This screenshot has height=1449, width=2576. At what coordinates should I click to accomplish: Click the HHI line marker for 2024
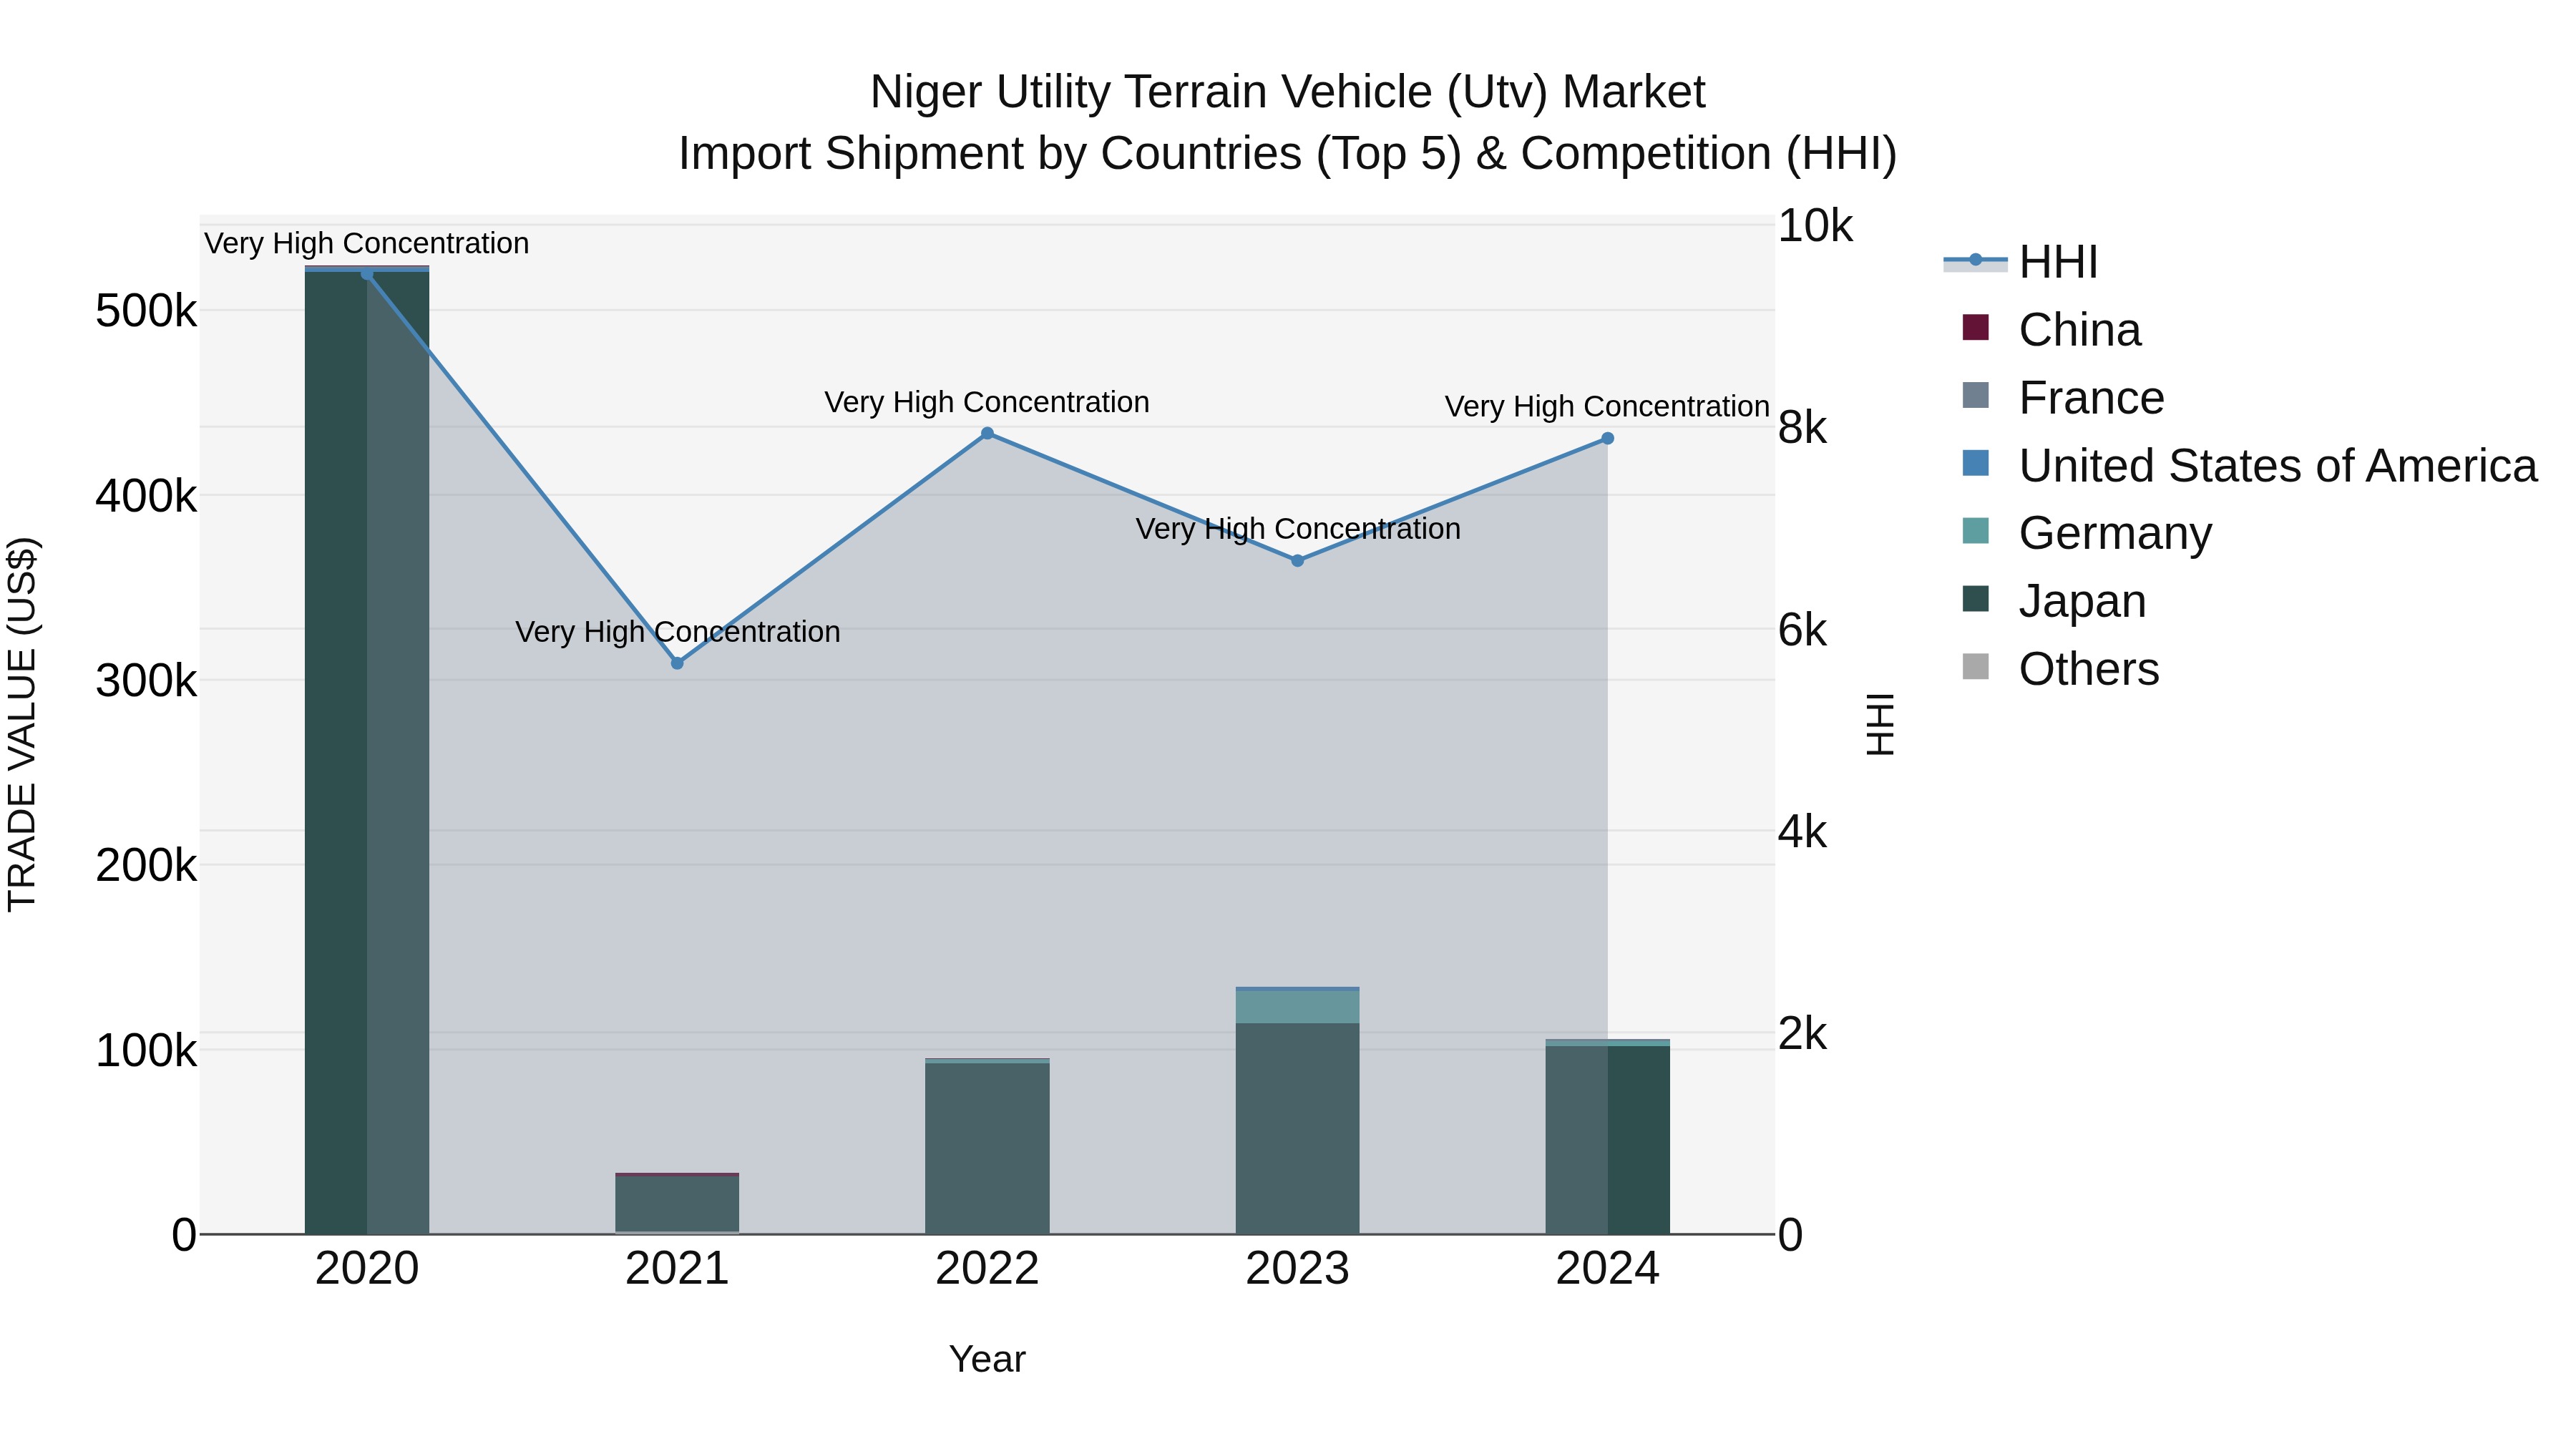[x=1607, y=438]
